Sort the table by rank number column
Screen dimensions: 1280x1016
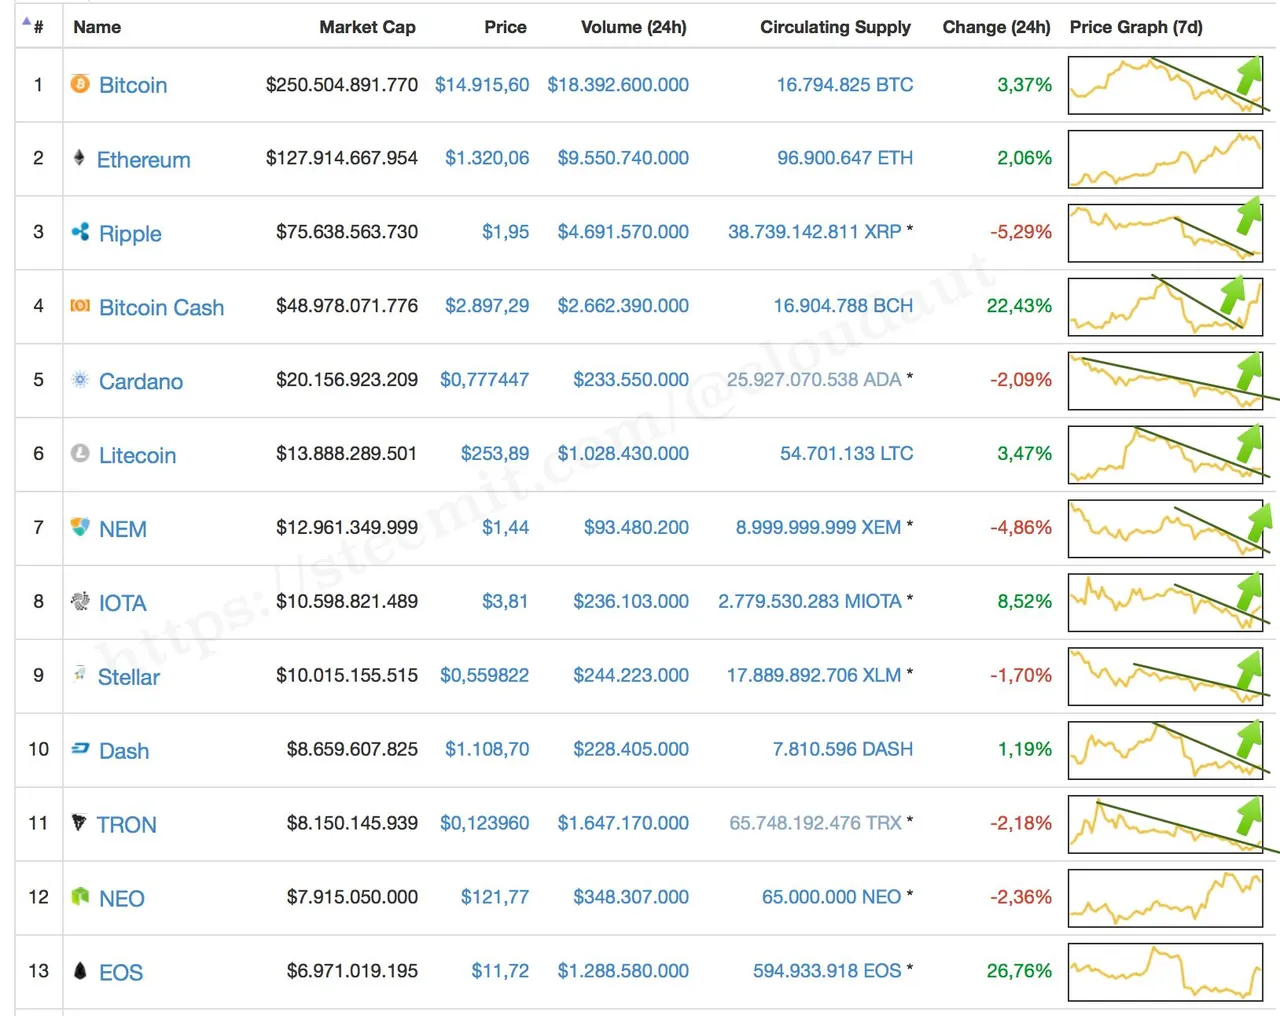38,27
